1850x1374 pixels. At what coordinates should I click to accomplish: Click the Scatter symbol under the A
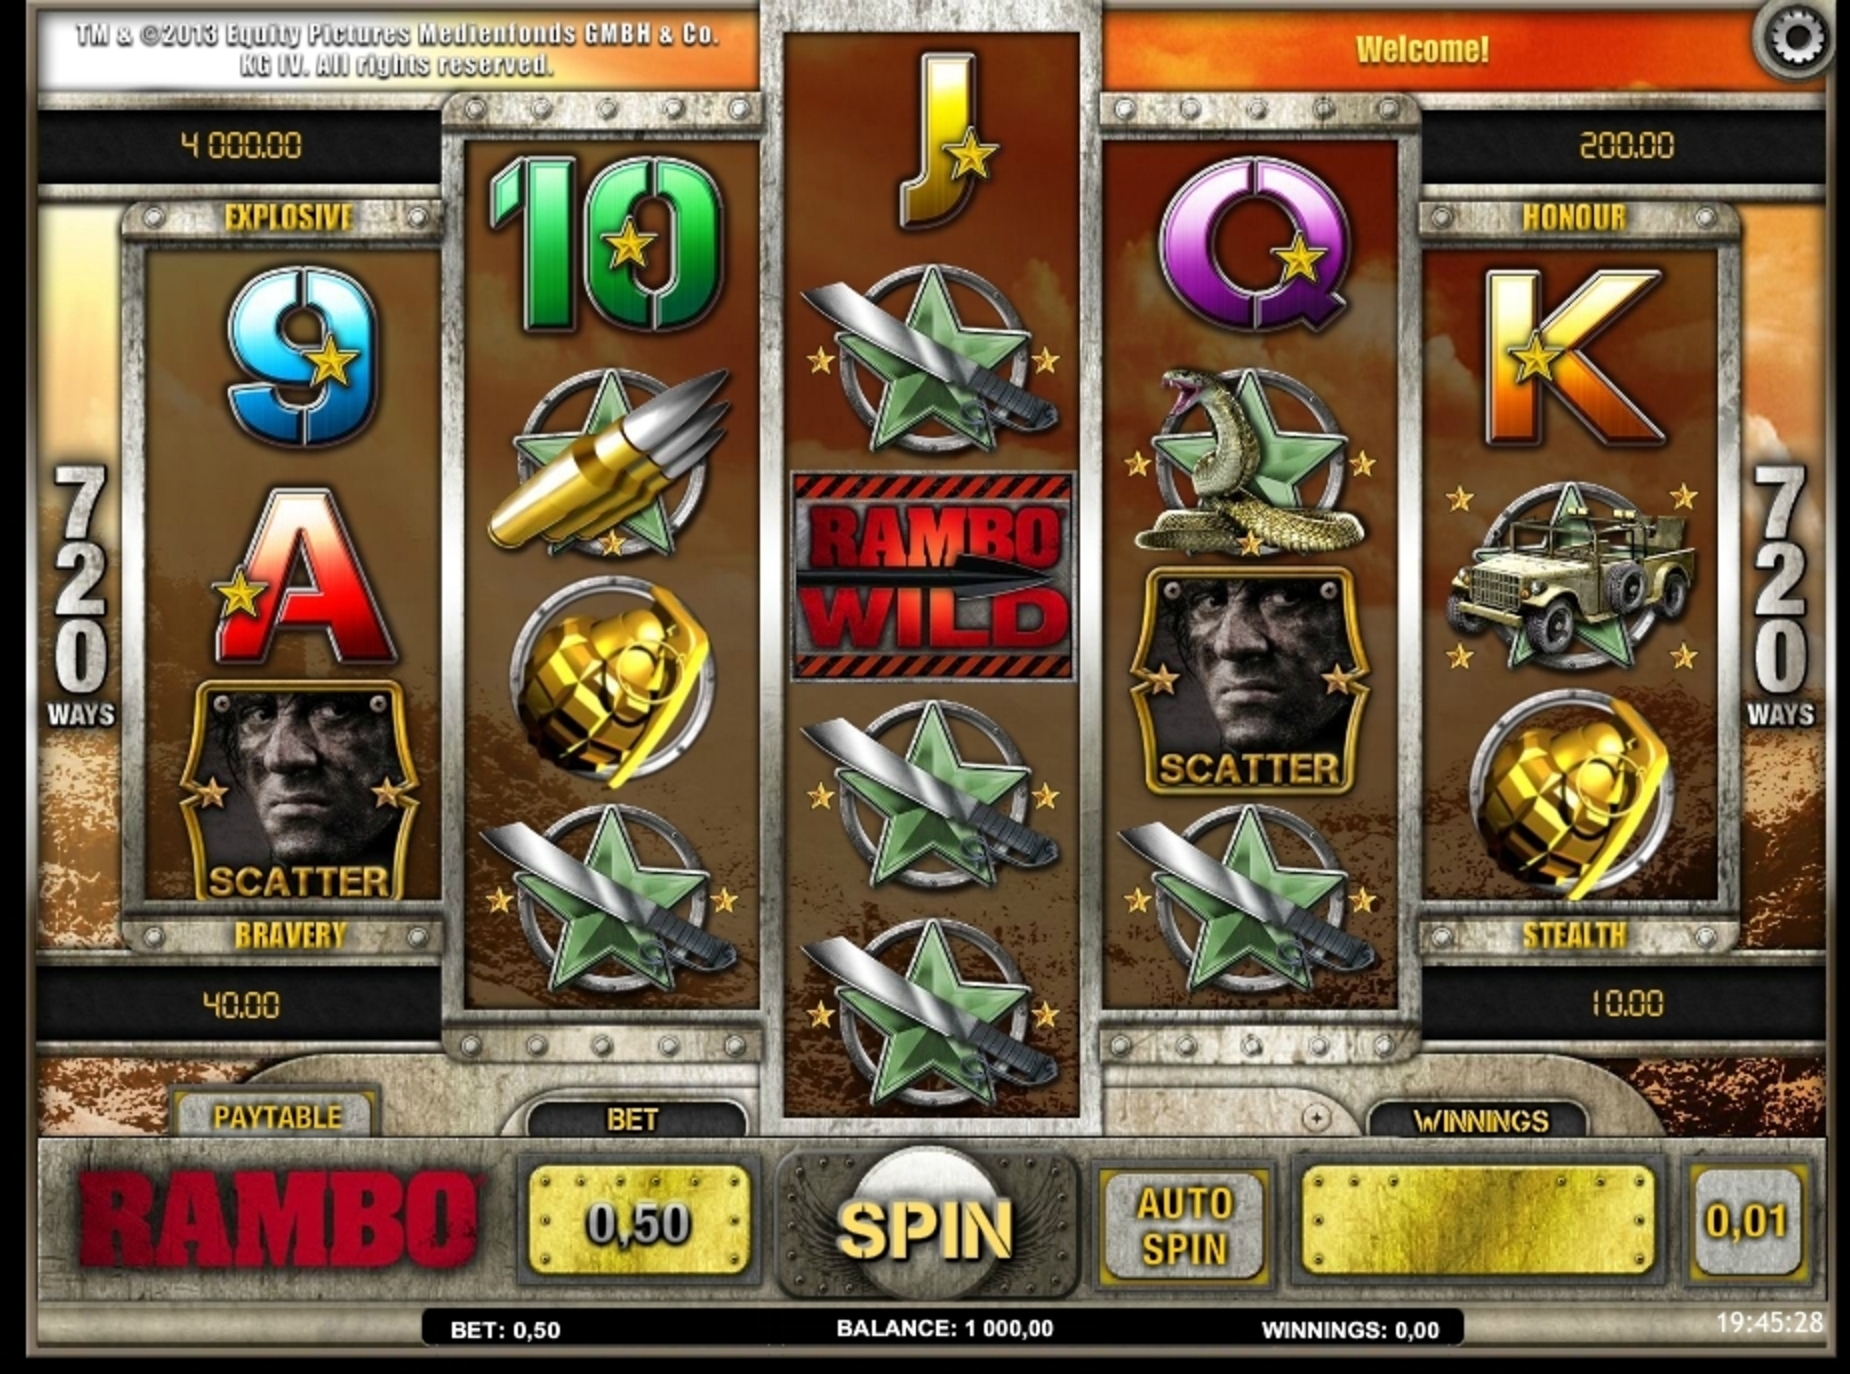(x=297, y=791)
